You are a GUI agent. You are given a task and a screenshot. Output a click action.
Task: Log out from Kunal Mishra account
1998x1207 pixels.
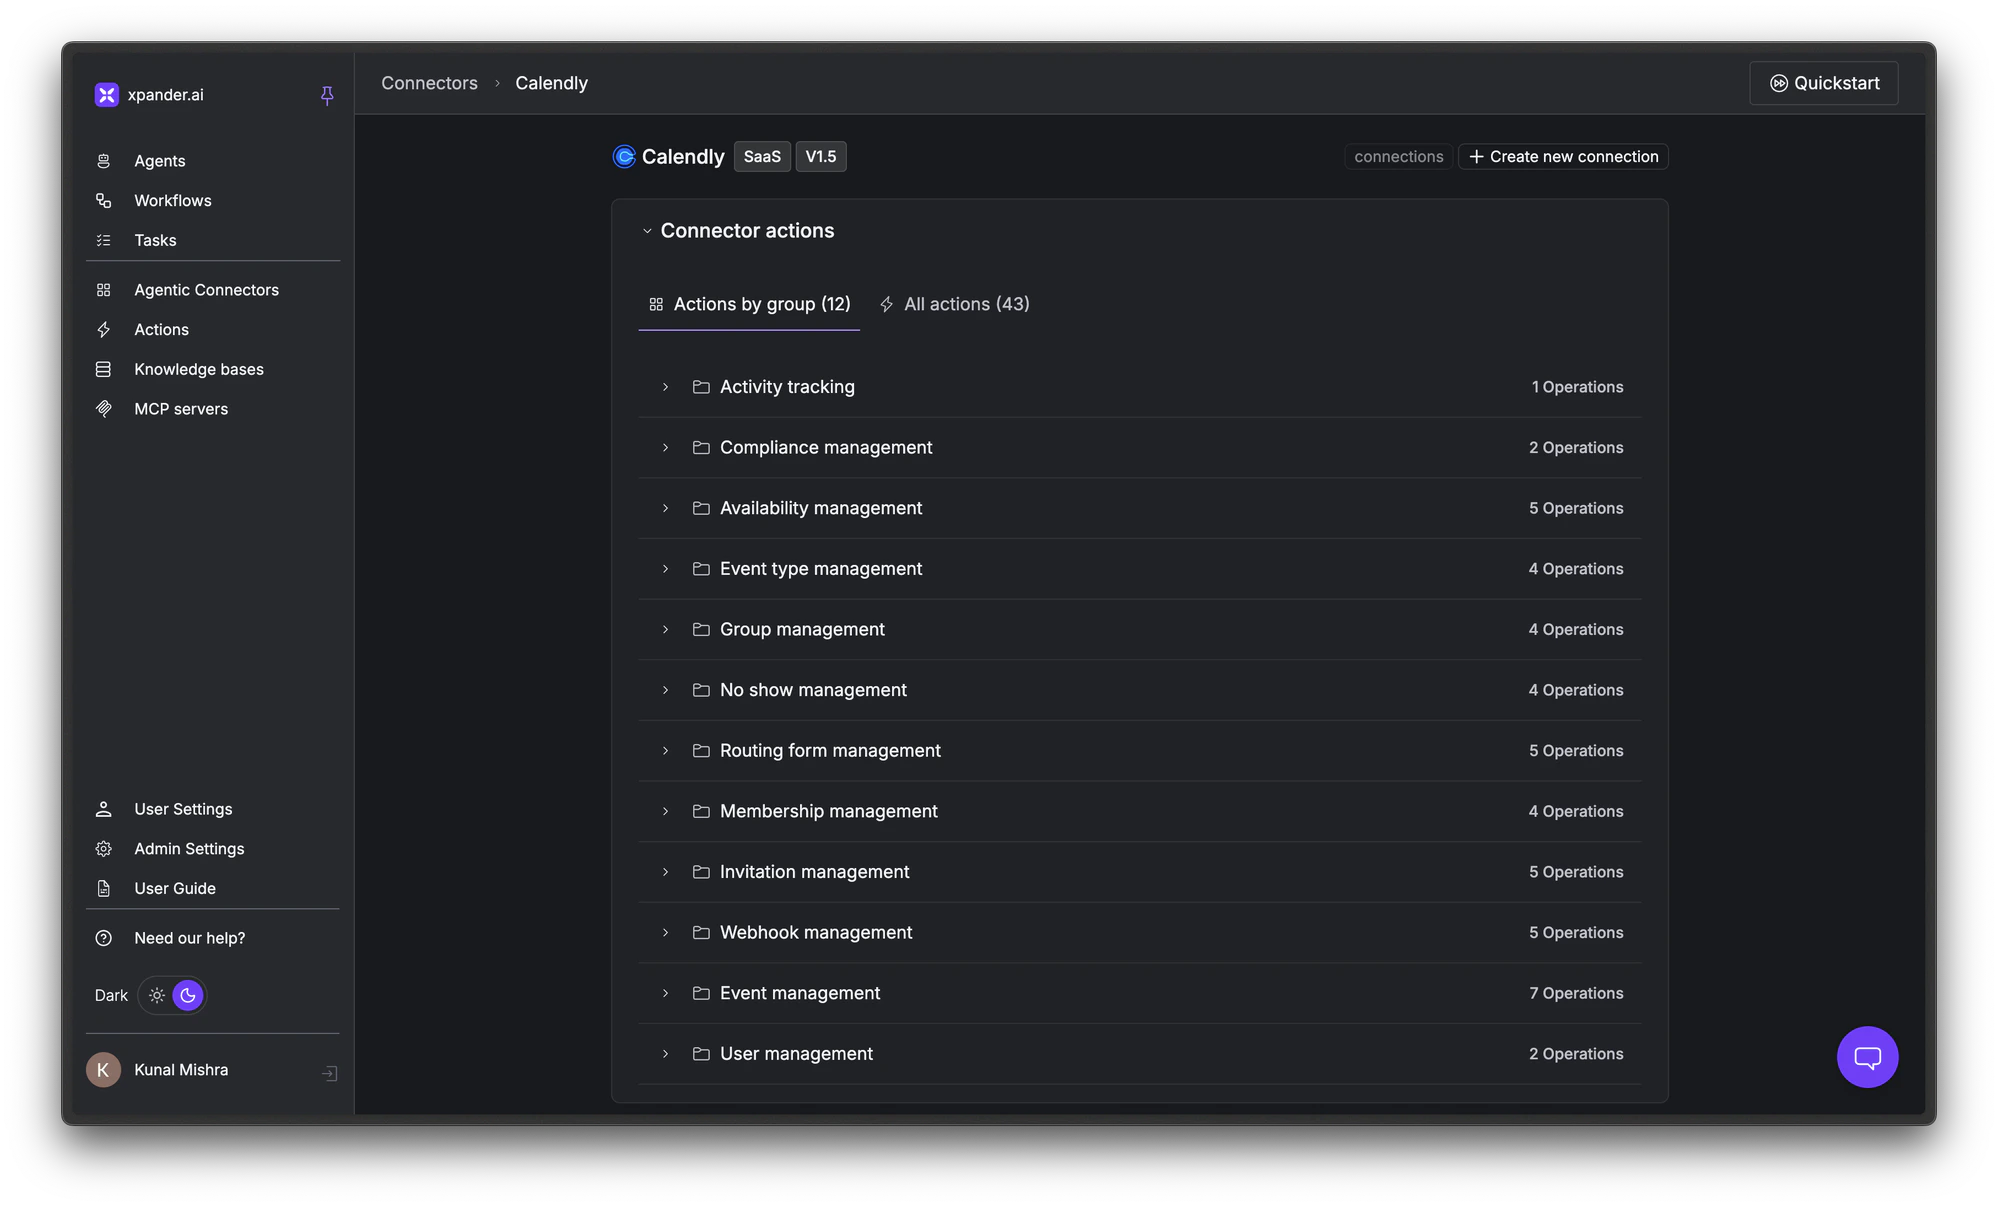[x=330, y=1071]
